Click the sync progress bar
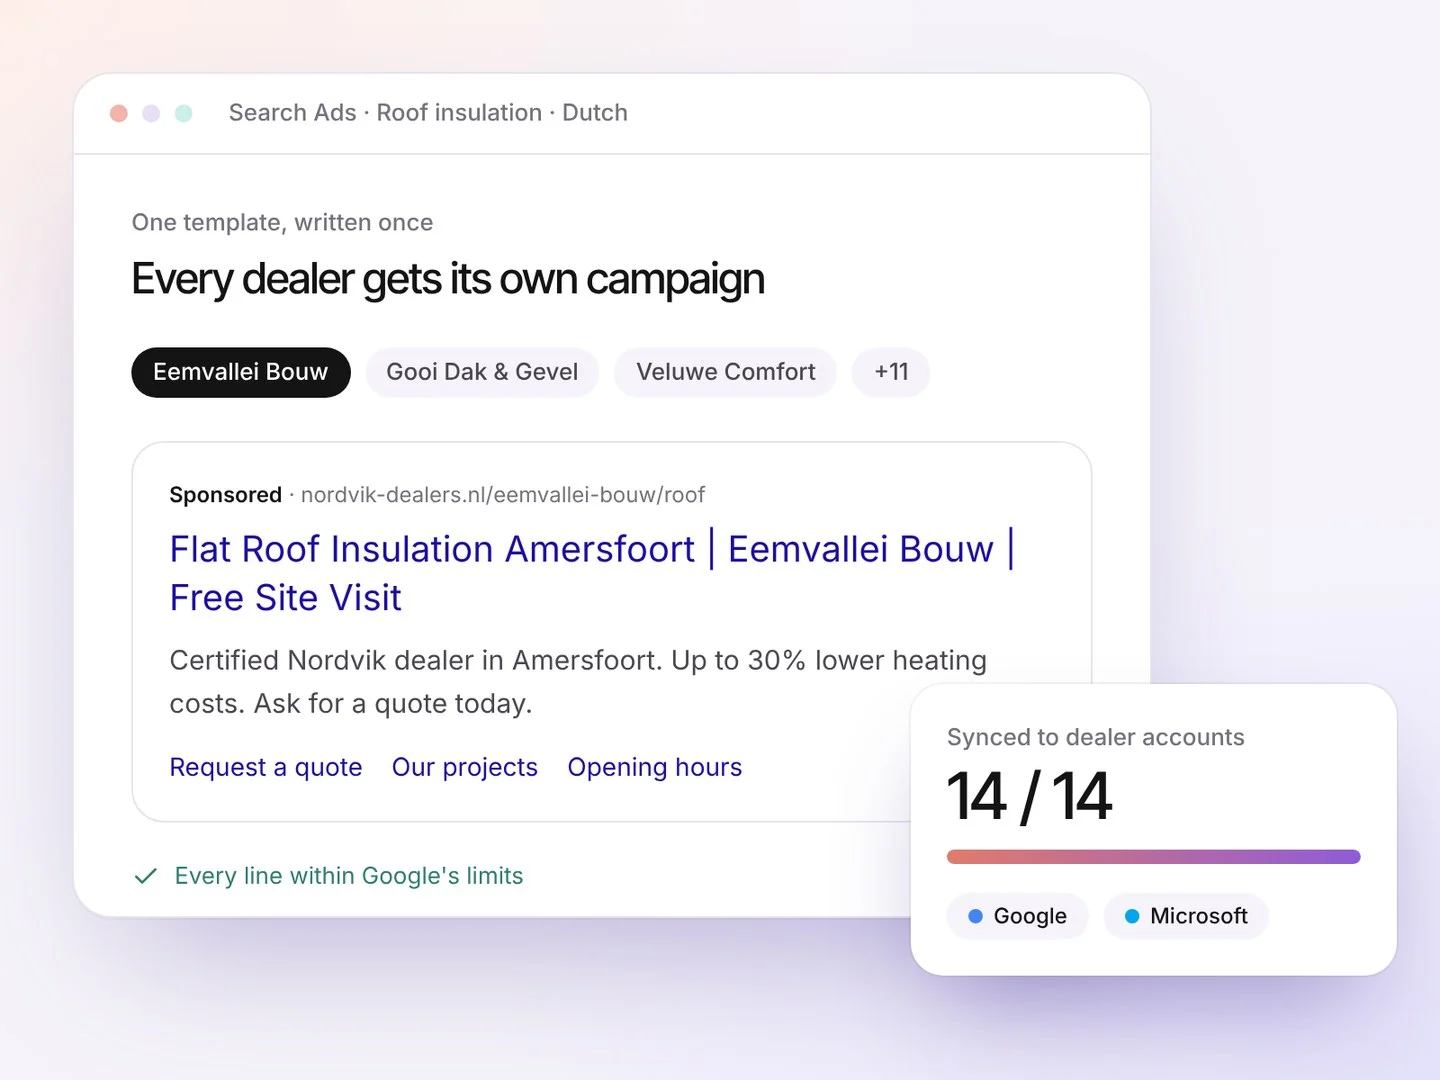Image resolution: width=1440 pixels, height=1080 pixels. coord(1154,857)
